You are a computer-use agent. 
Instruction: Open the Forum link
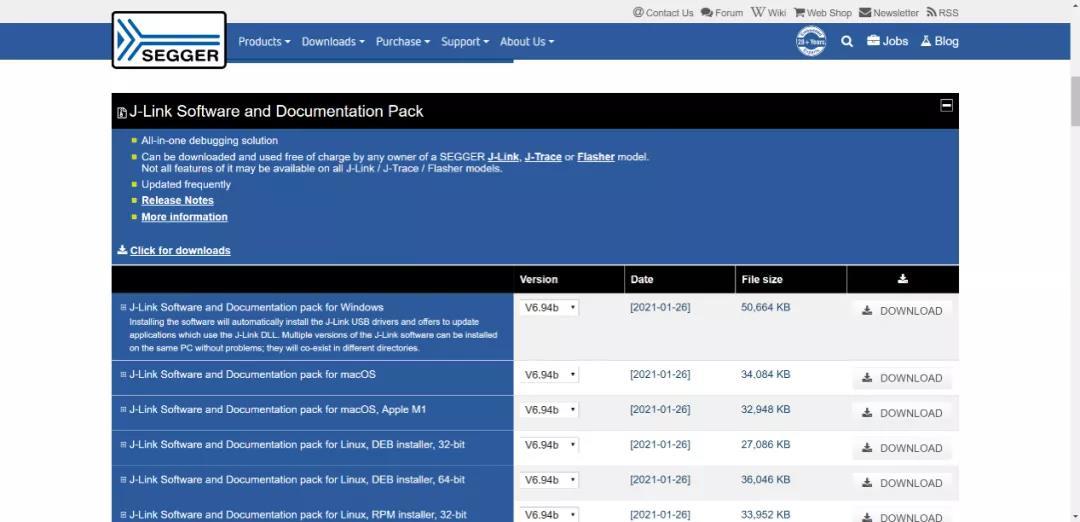coord(722,13)
